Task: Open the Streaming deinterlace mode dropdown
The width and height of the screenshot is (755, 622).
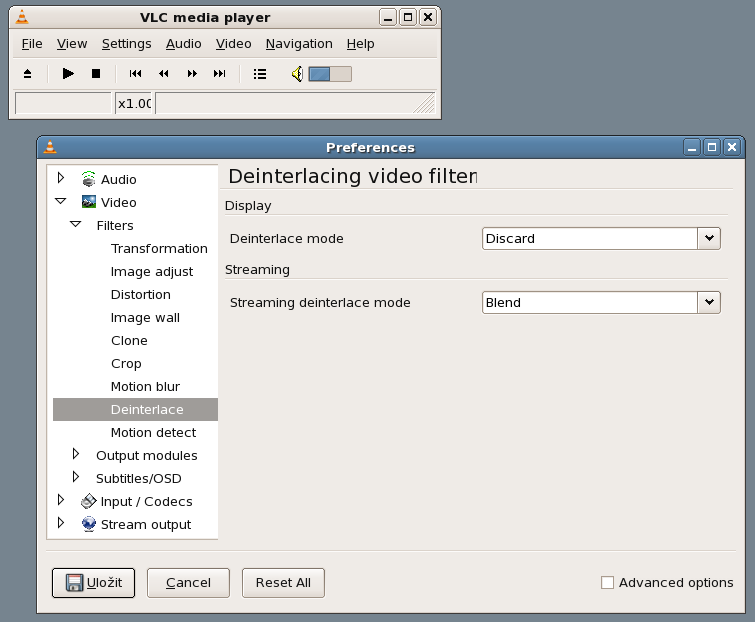Action: (709, 302)
